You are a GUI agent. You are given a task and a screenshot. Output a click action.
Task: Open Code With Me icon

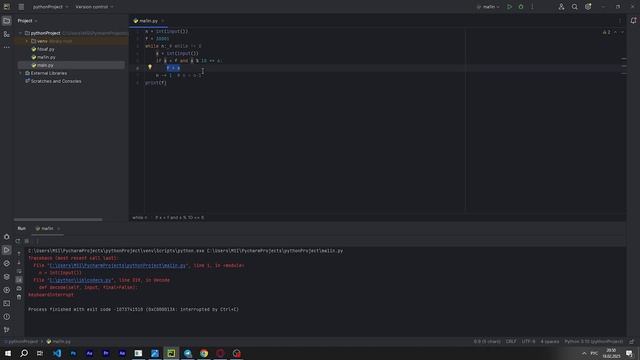click(x=561, y=7)
